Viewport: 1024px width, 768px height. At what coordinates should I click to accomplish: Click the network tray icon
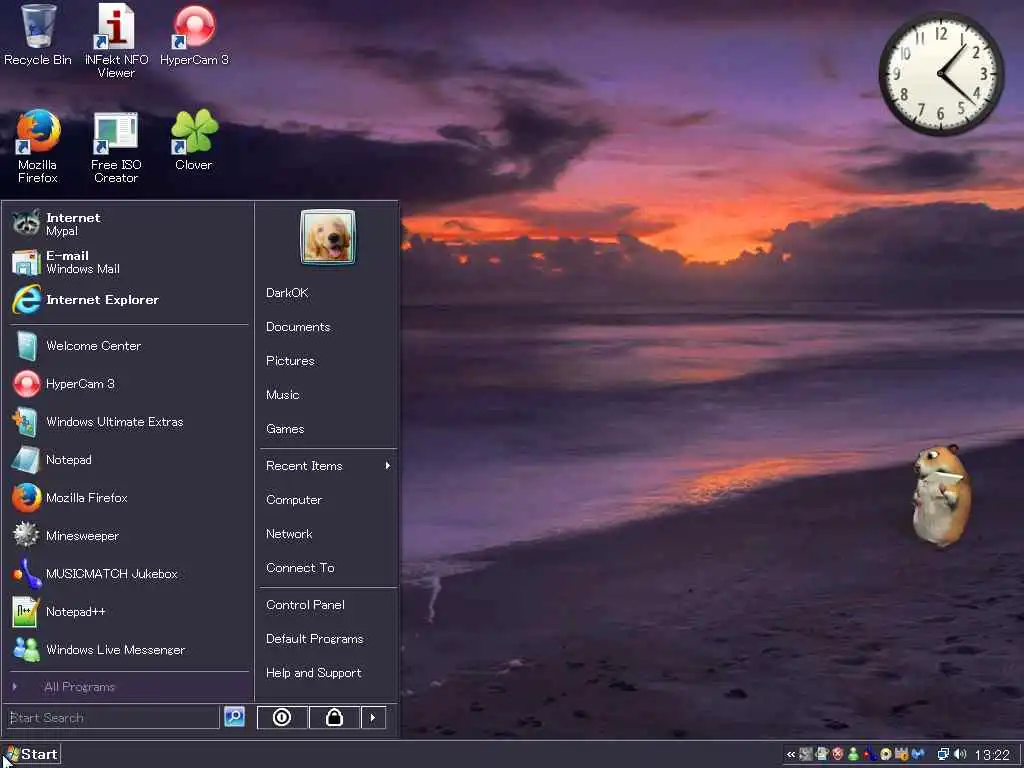[x=943, y=754]
